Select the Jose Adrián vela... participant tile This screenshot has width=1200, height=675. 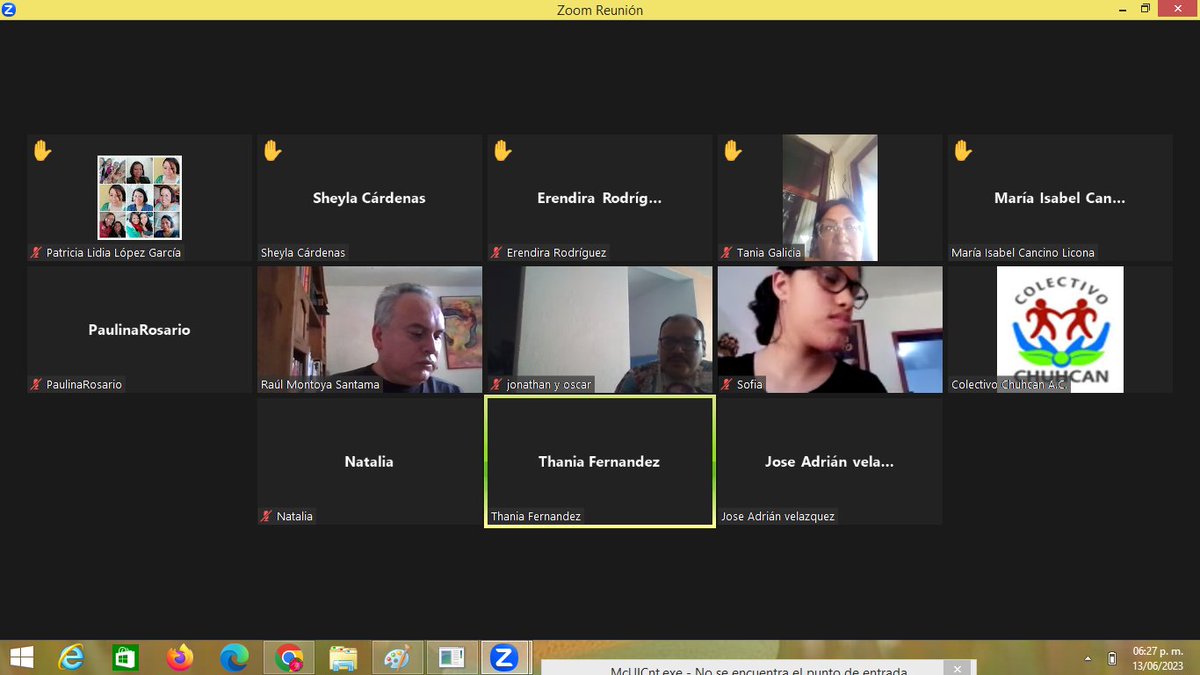point(830,461)
